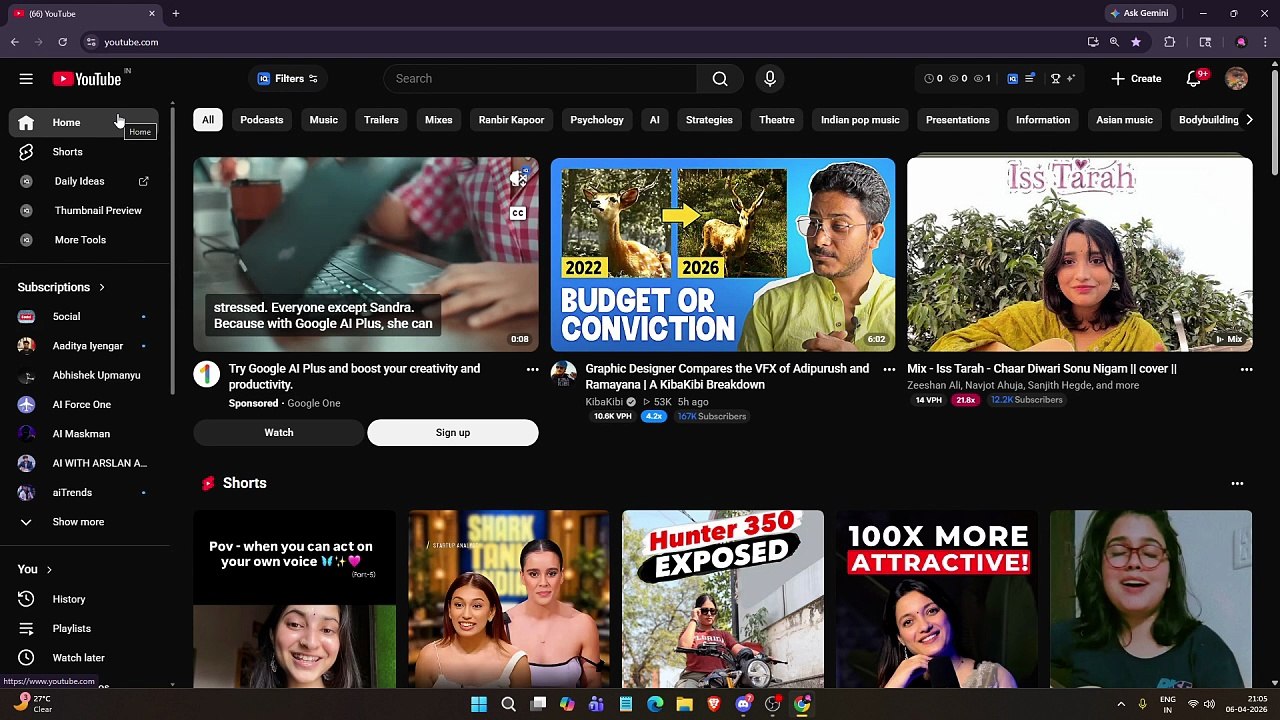1280x720 pixels.
Task: Select the Podcasts chip
Action: [x=262, y=120]
